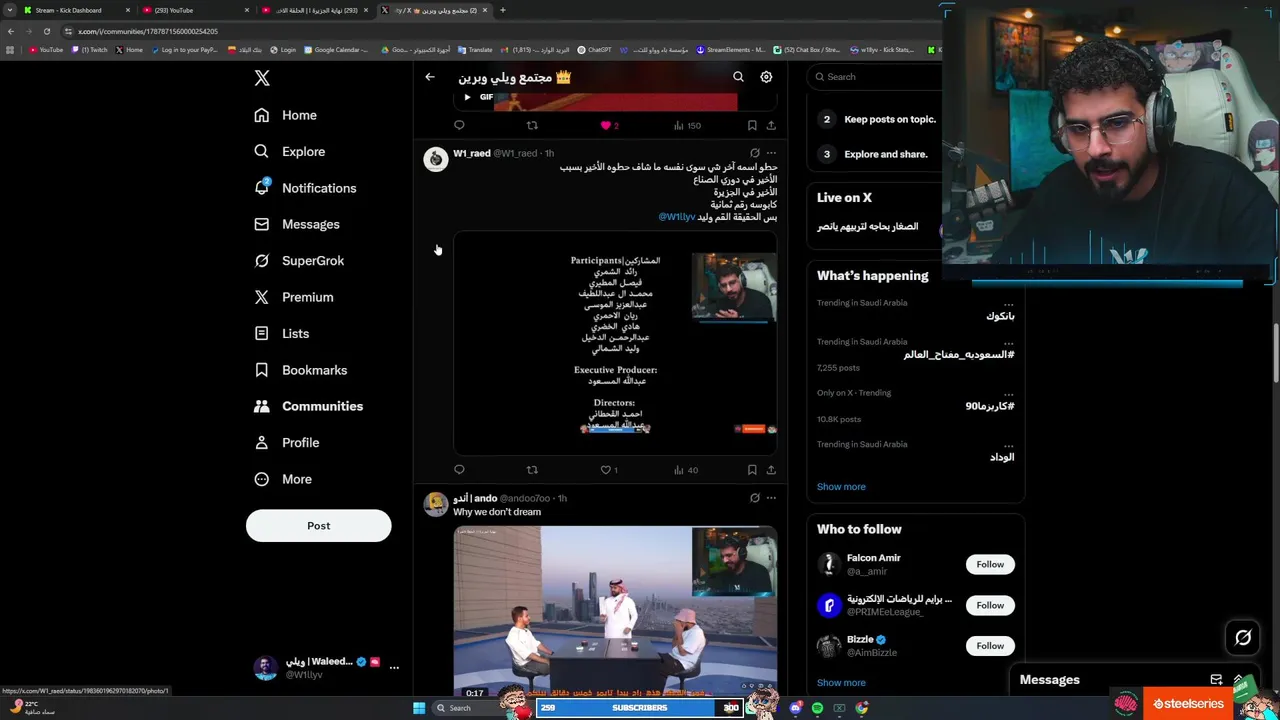Screen dimensions: 1280x720
Task: Open options for the second Saudi Arabia trend
Action: click(1008, 342)
